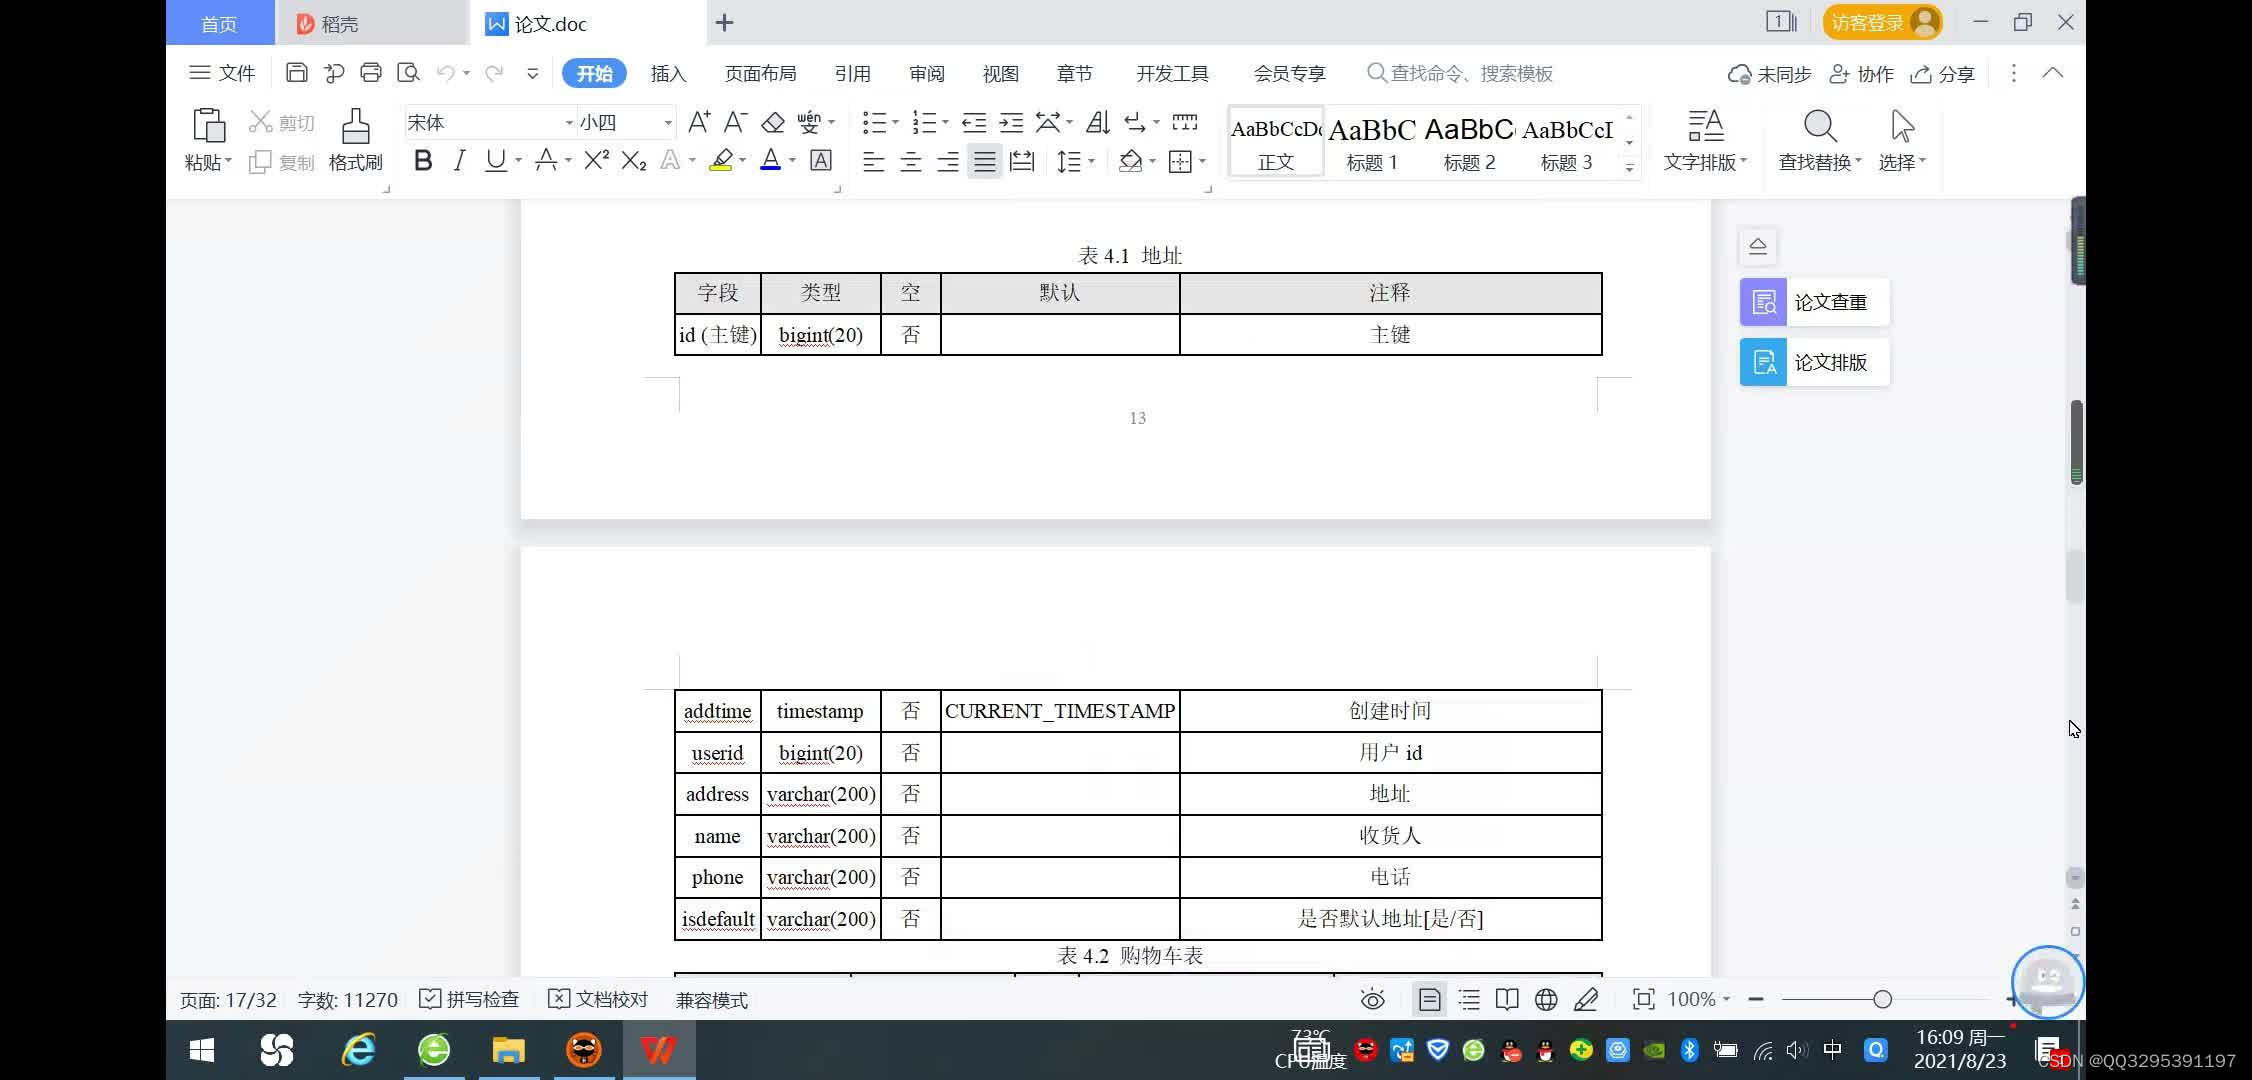
Task: Toggle 拼写检查 in status bar
Action: tap(469, 999)
